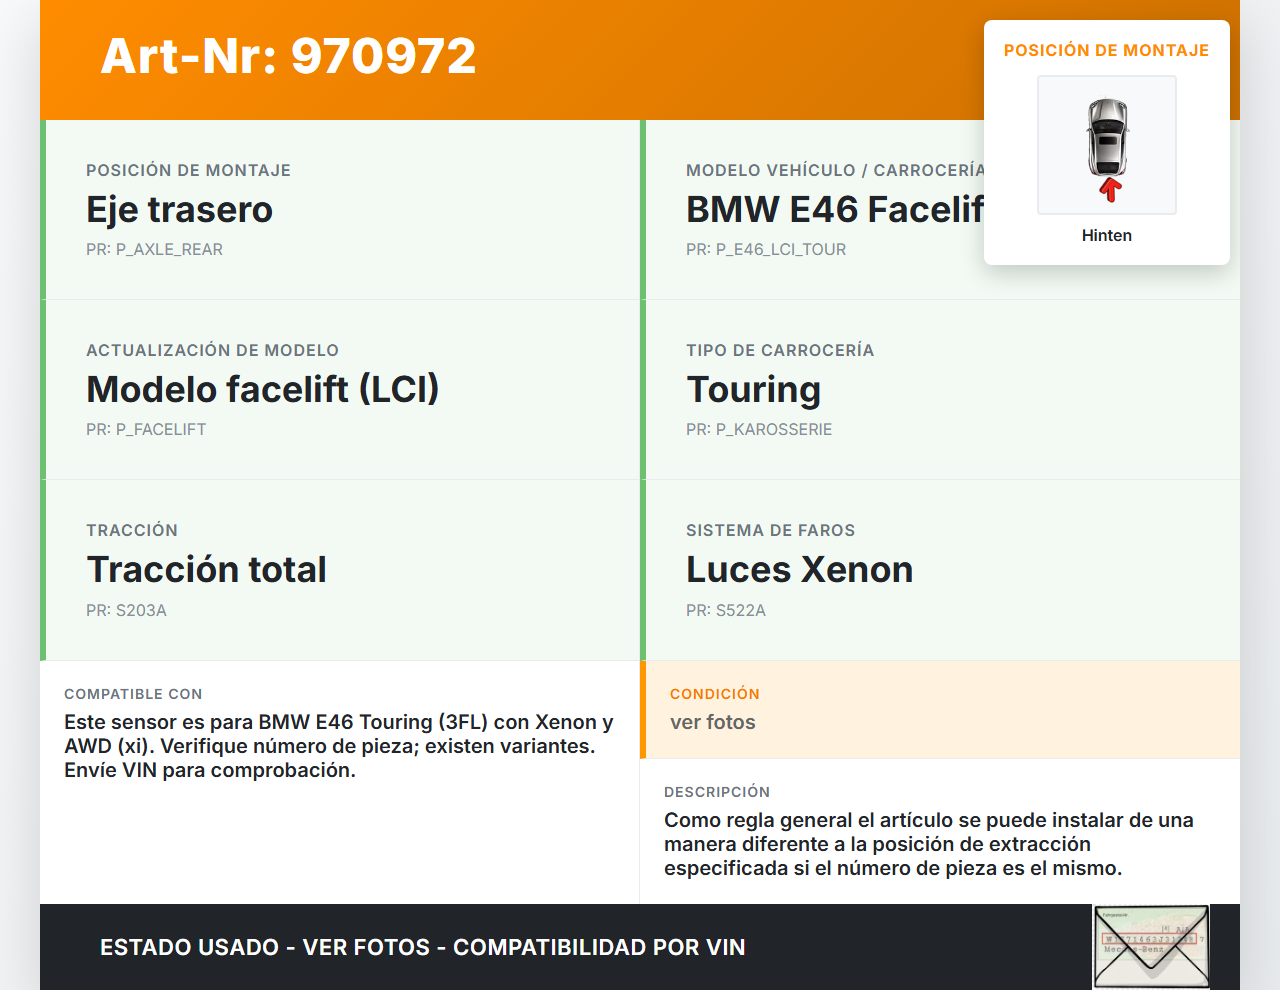Image resolution: width=1280 pixels, height=990 pixels.
Task: Click the 'PR: P_KAROSSERIE' code
Action: coord(759,429)
